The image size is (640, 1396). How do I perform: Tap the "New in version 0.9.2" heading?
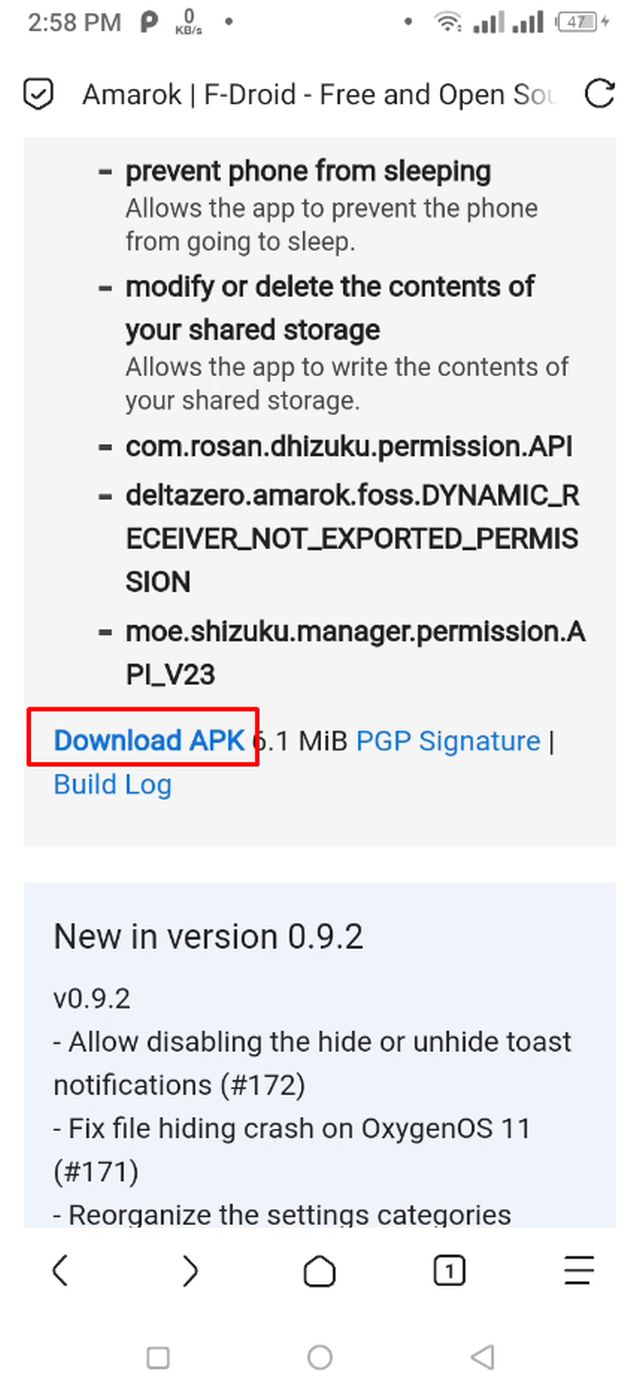pos(208,937)
